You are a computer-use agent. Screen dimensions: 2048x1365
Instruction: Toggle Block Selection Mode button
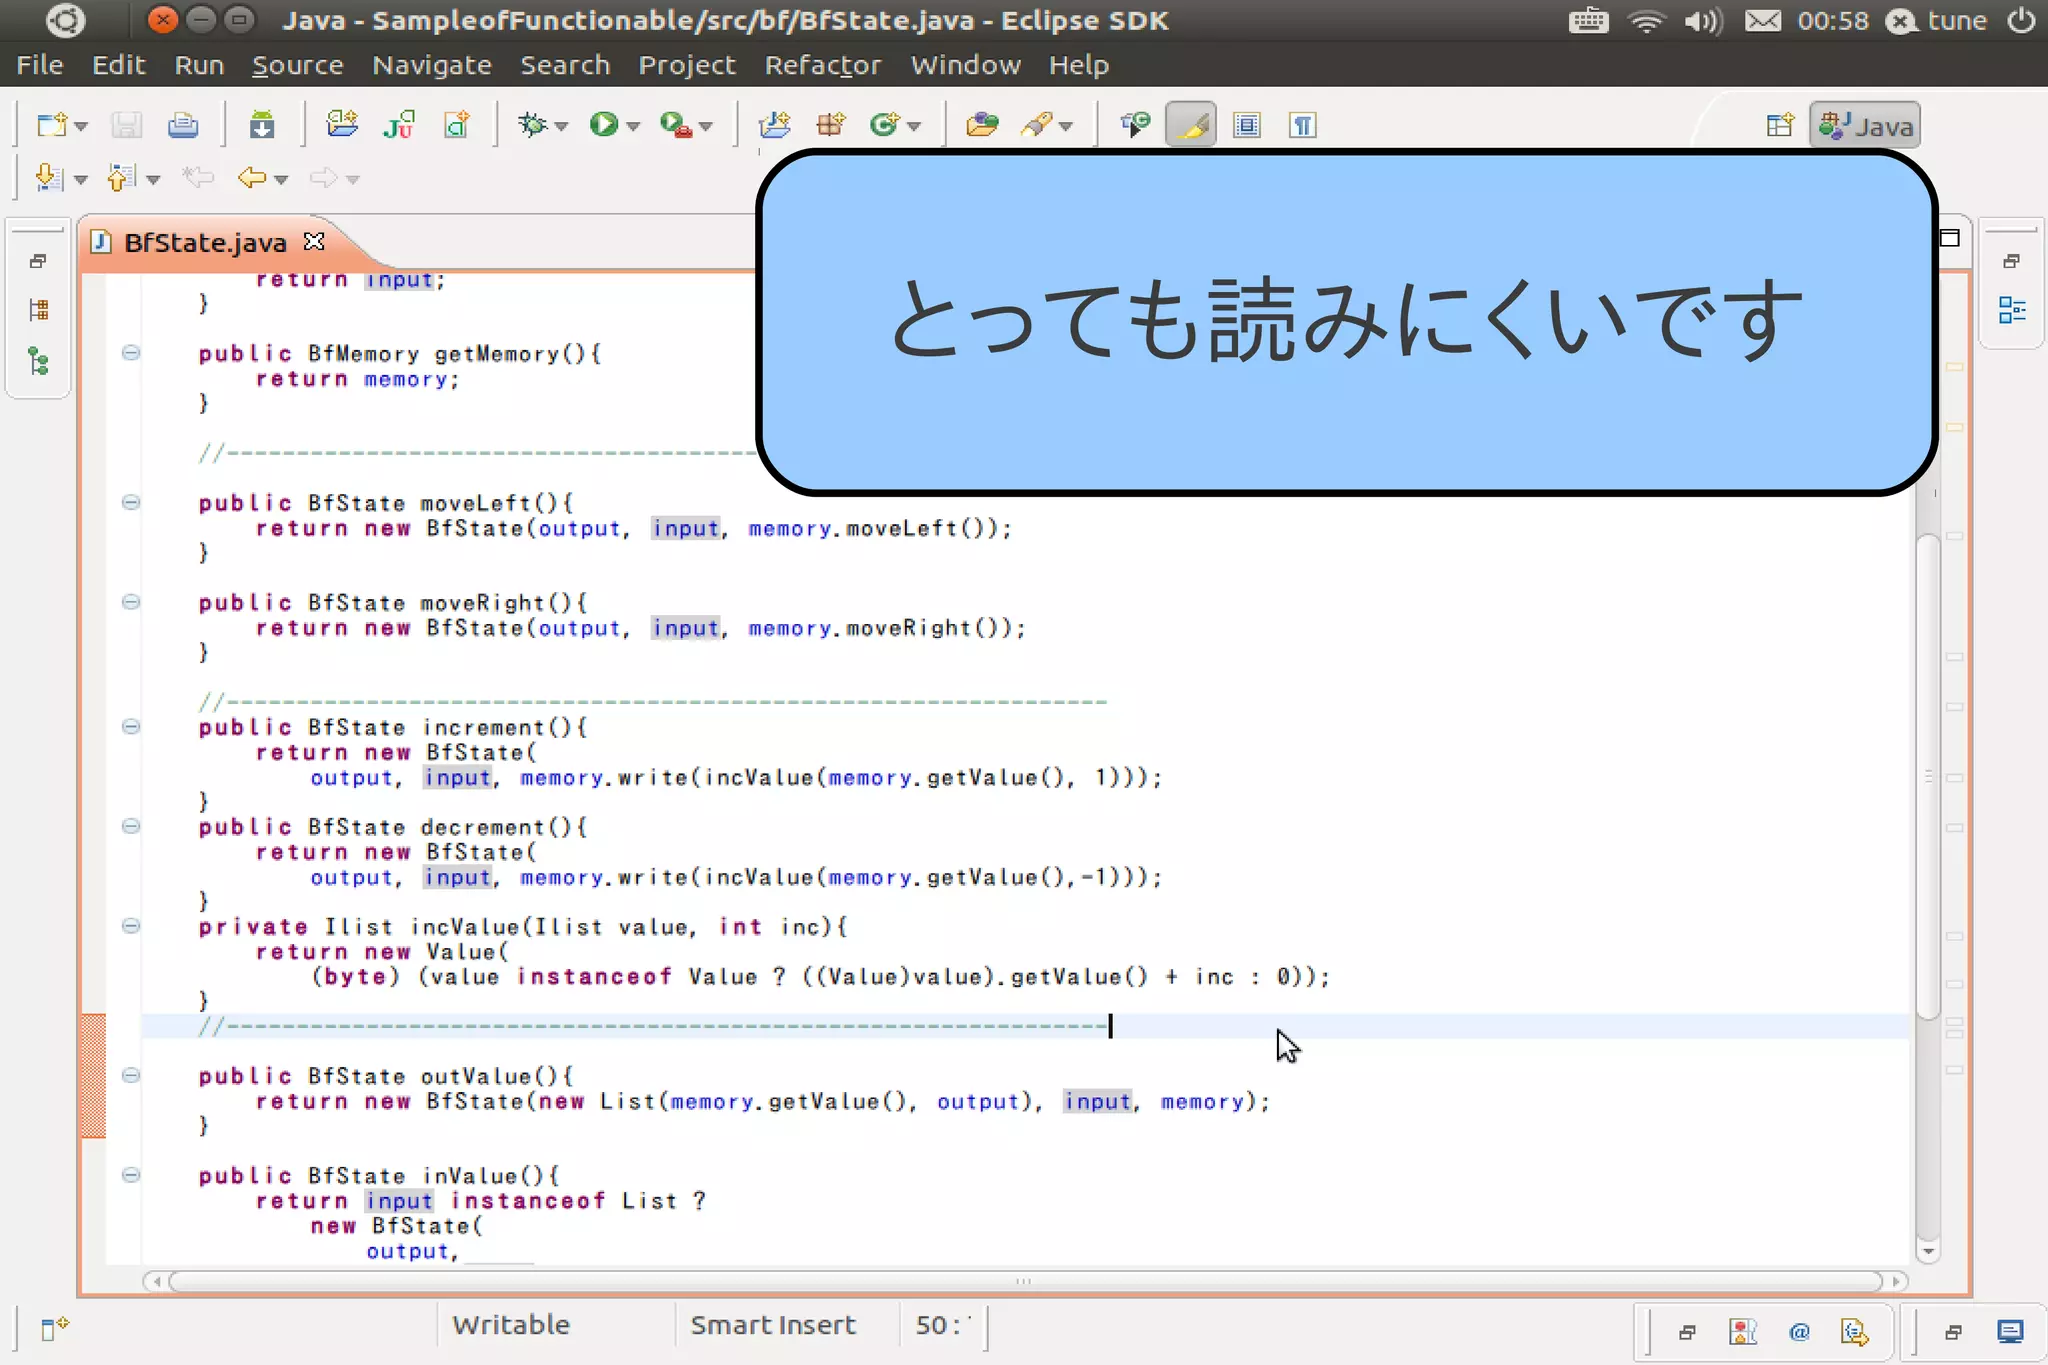click(x=1246, y=125)
